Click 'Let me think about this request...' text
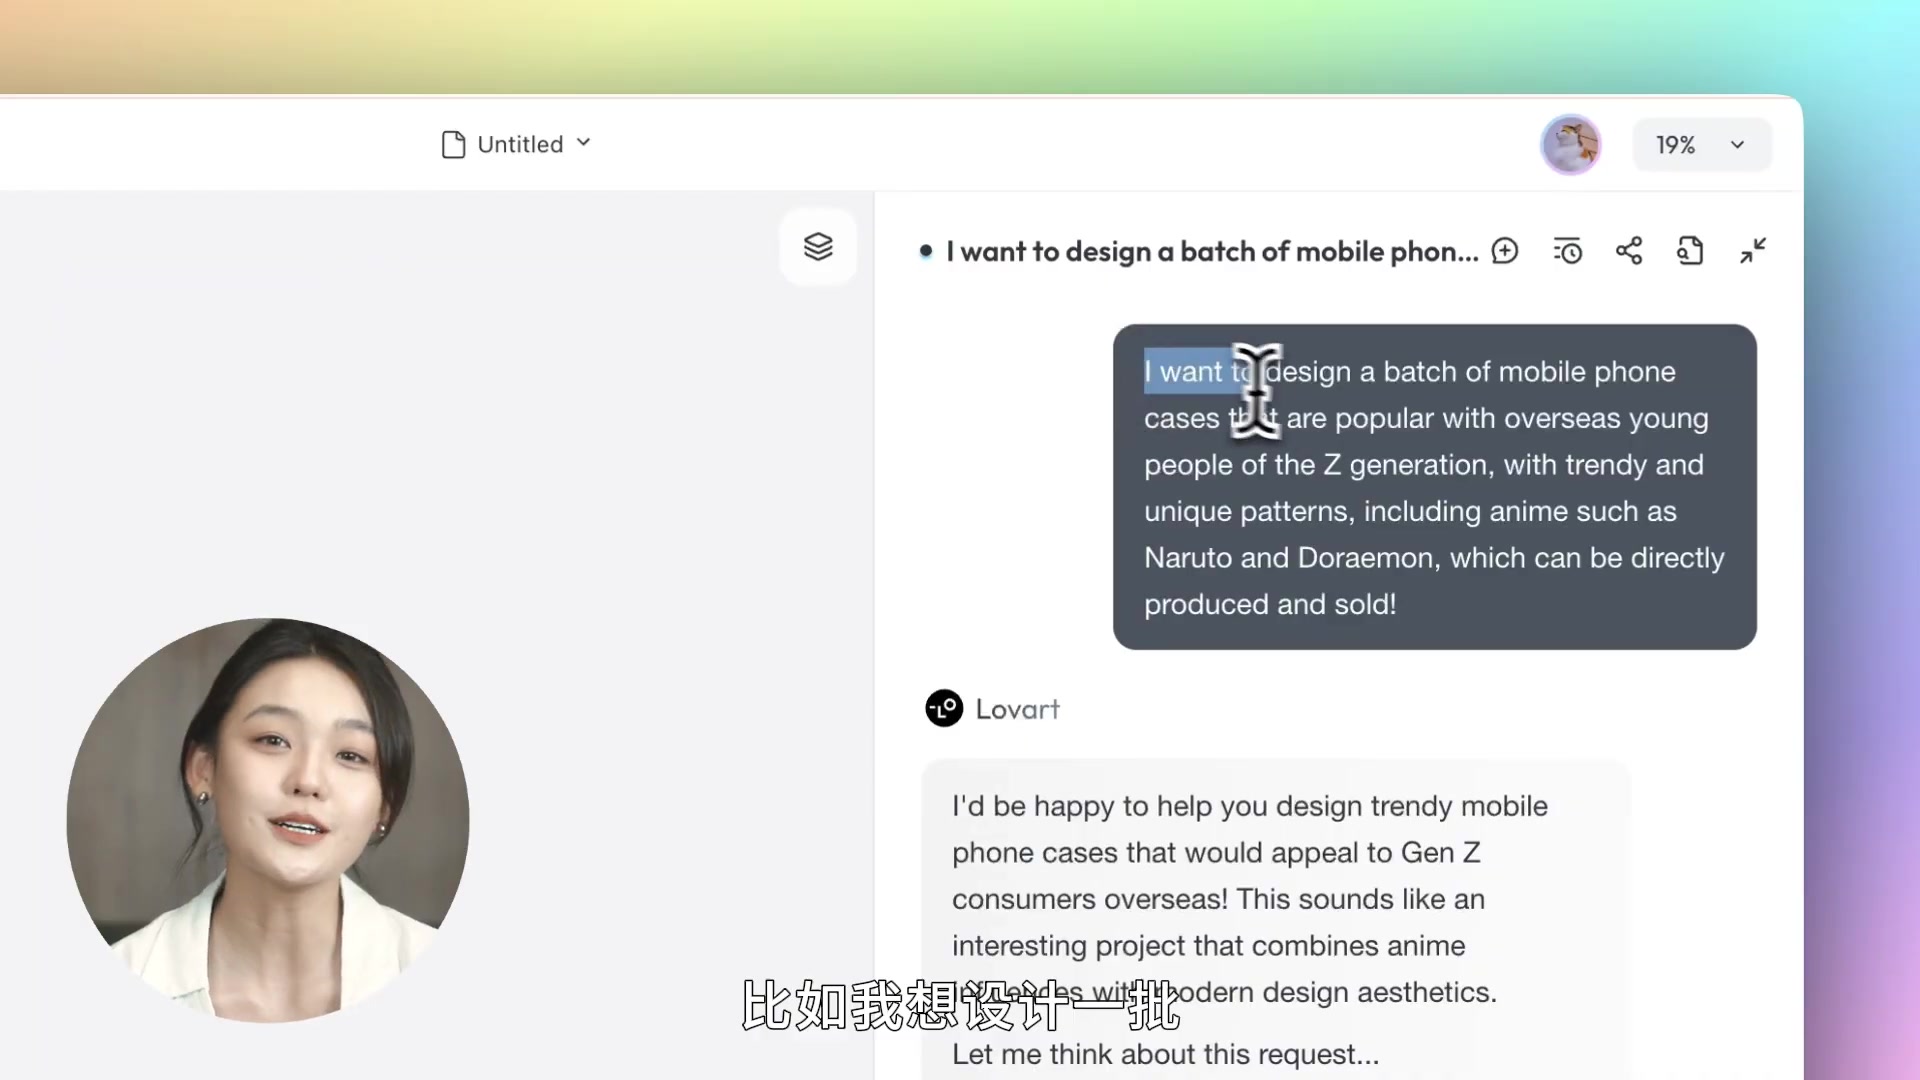Viewport: 1920px width, 1080px height. [x=1165, y=1054]
